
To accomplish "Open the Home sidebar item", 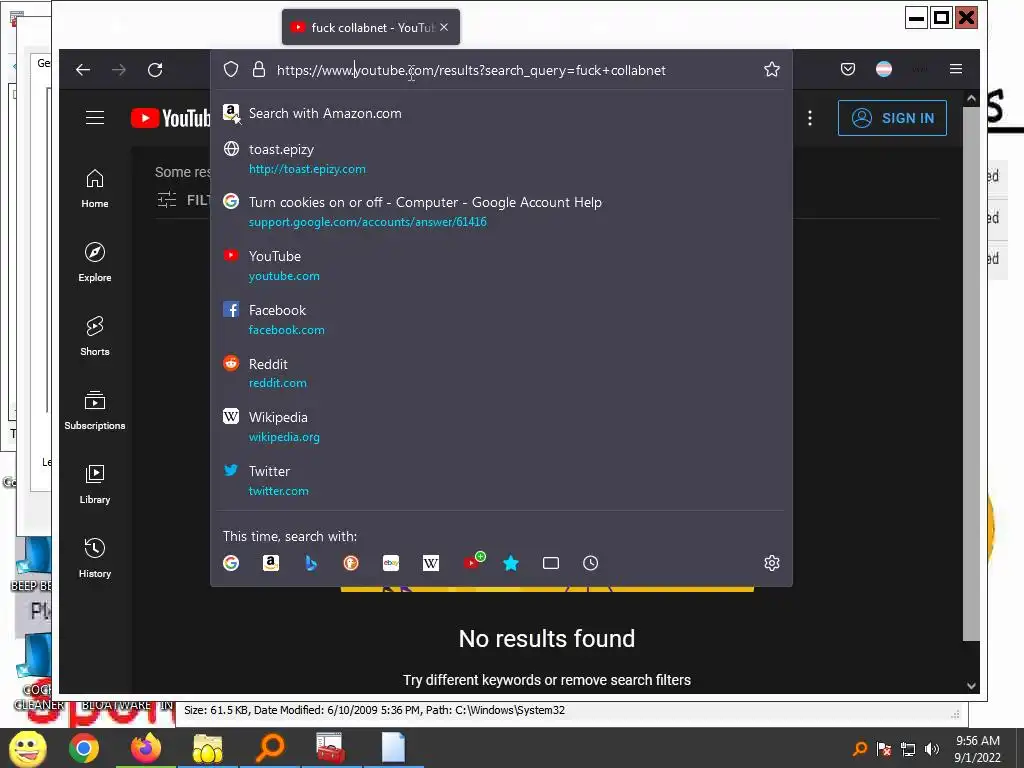I will pyautogui.click(x=95, y=189).
